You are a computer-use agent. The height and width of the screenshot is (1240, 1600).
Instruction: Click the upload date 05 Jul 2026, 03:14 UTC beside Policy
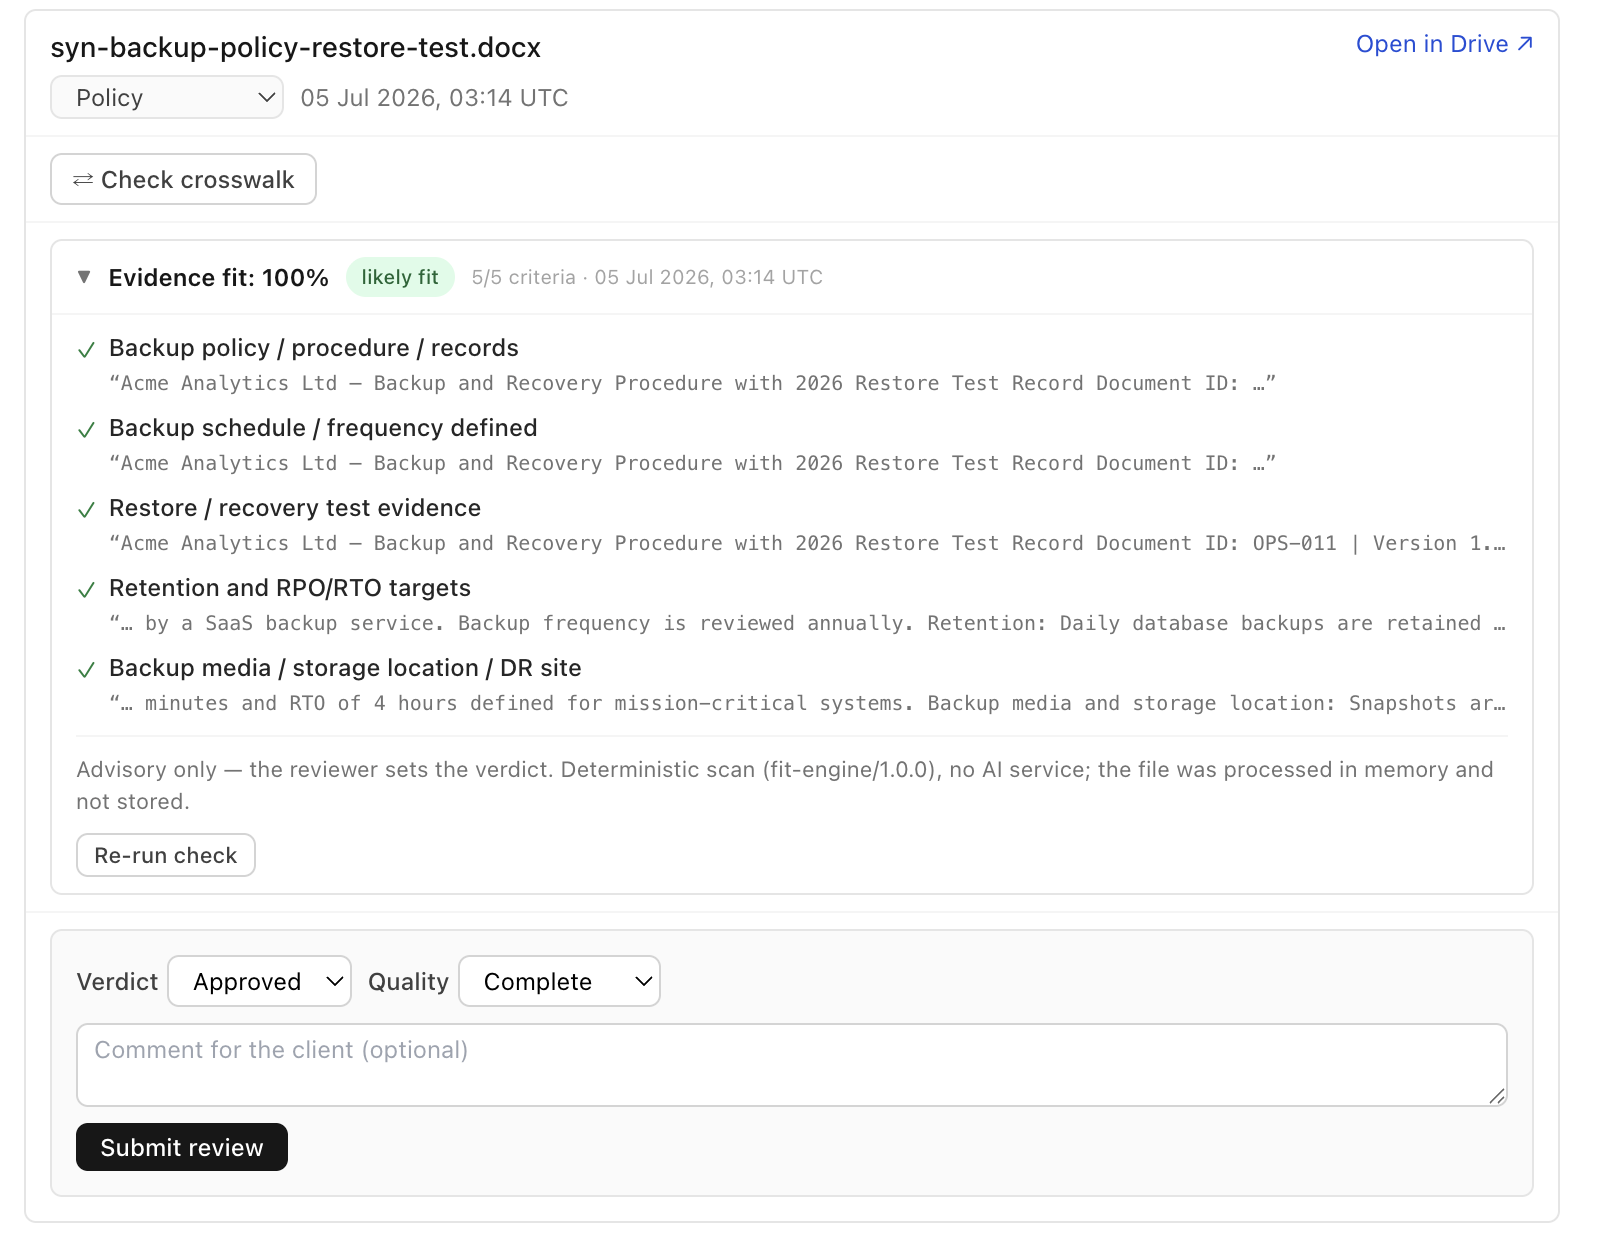click(434, 98)
